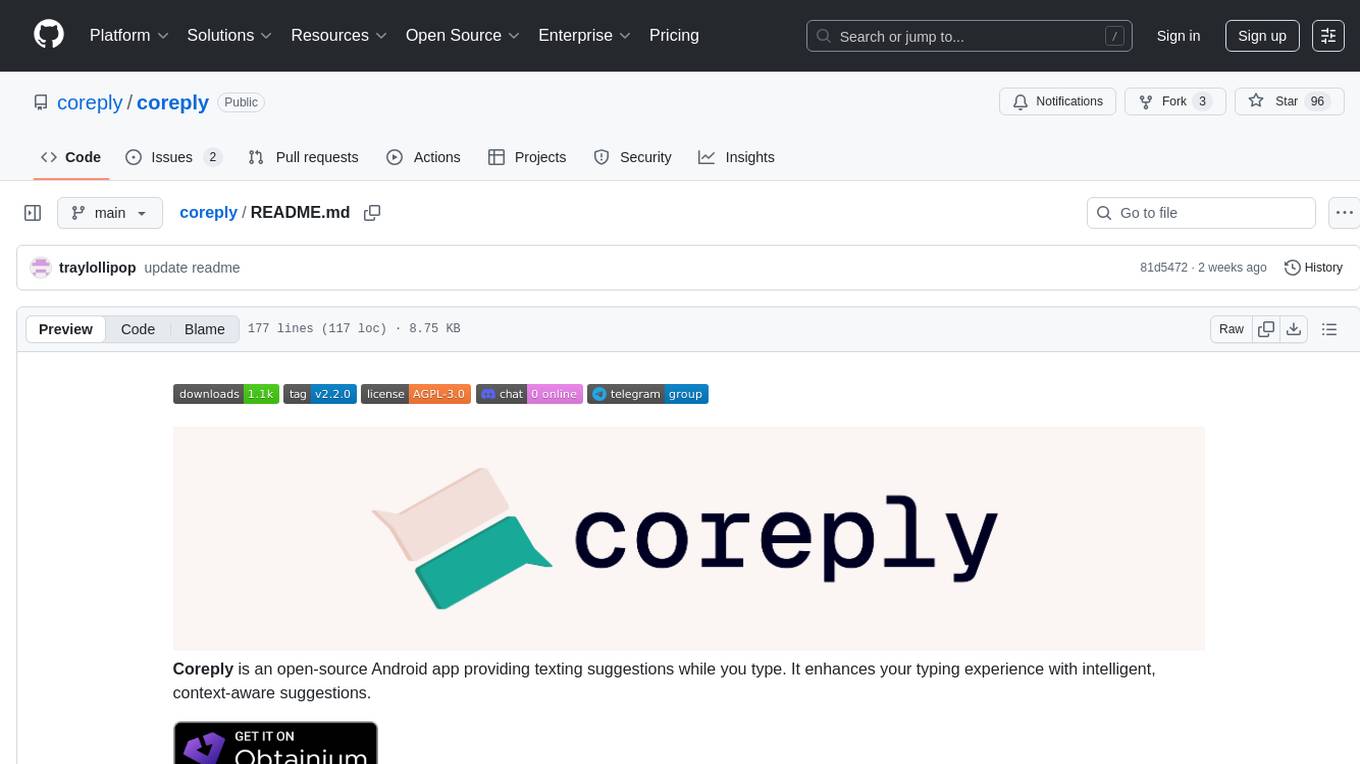Switch to the Actions tab
Screen dimensions: 1360x764
pos(423,157)
